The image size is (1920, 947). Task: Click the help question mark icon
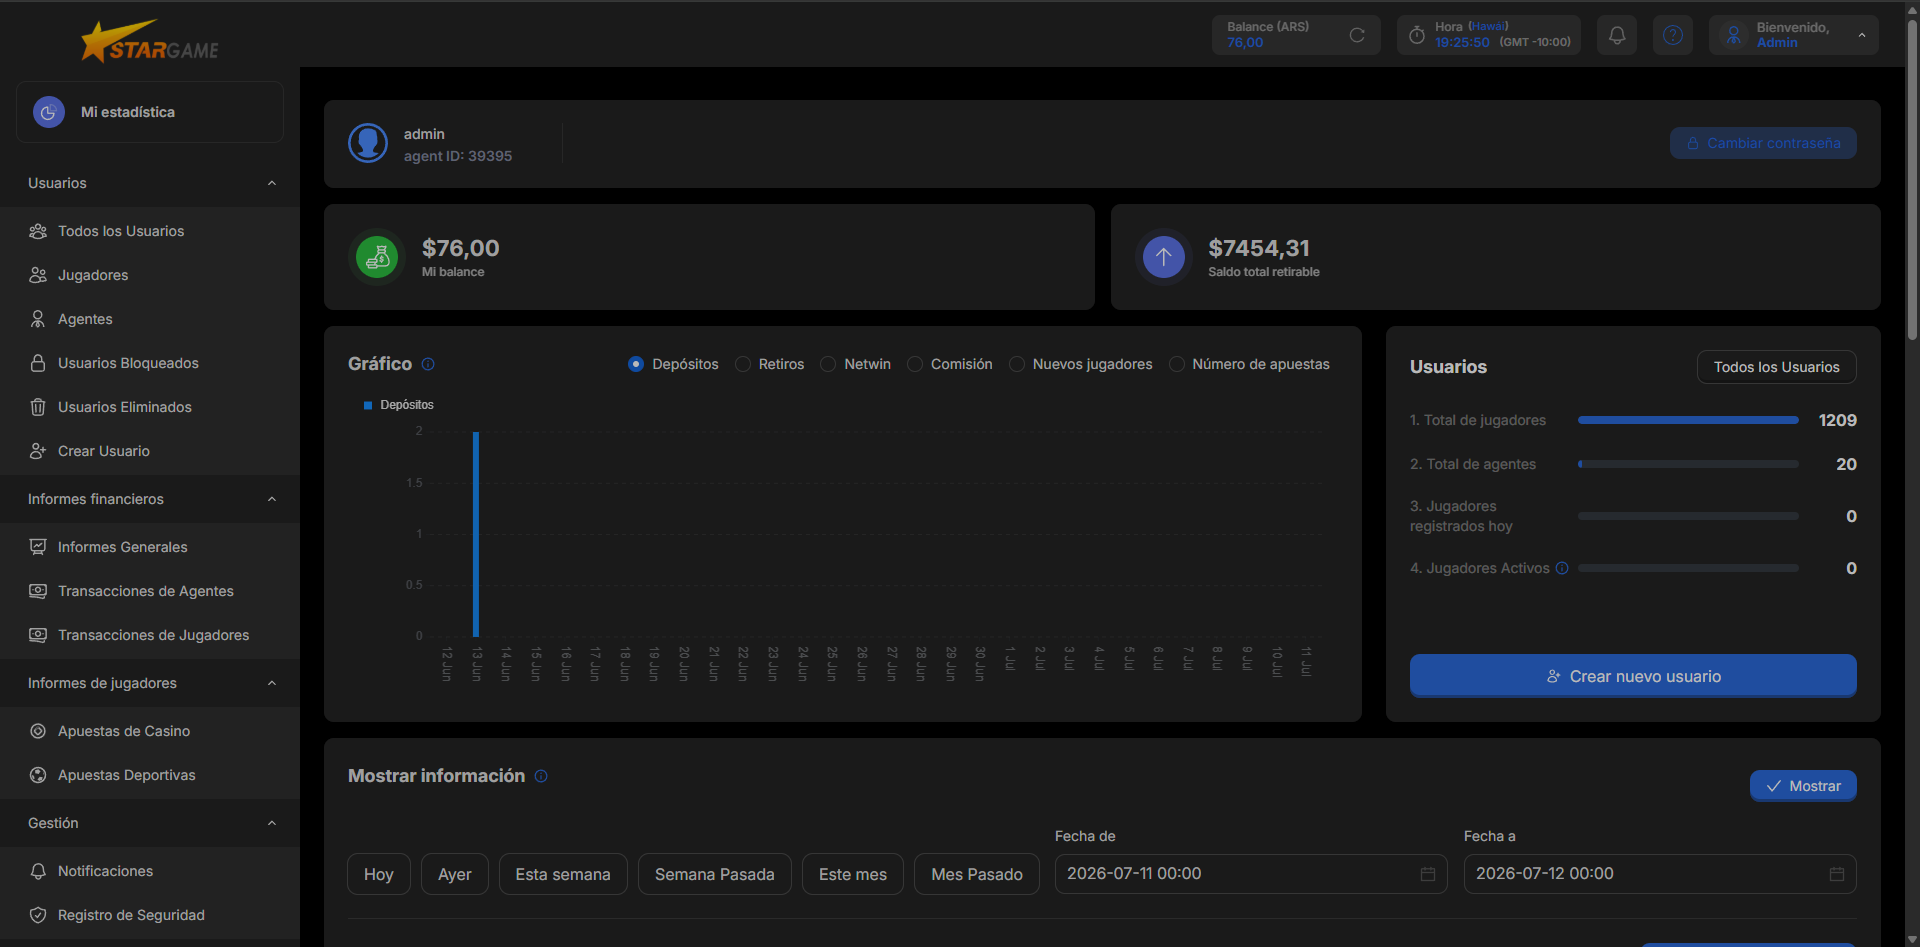click(1672, 35)
